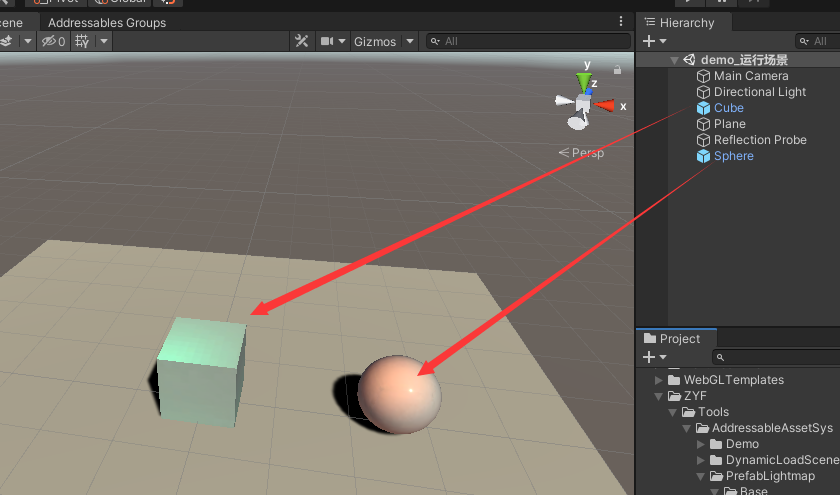The height and width of the screenshot is (495, 840).
Task: Toggle Gizmos in the Scene view
Action: (x=374, y=41)
